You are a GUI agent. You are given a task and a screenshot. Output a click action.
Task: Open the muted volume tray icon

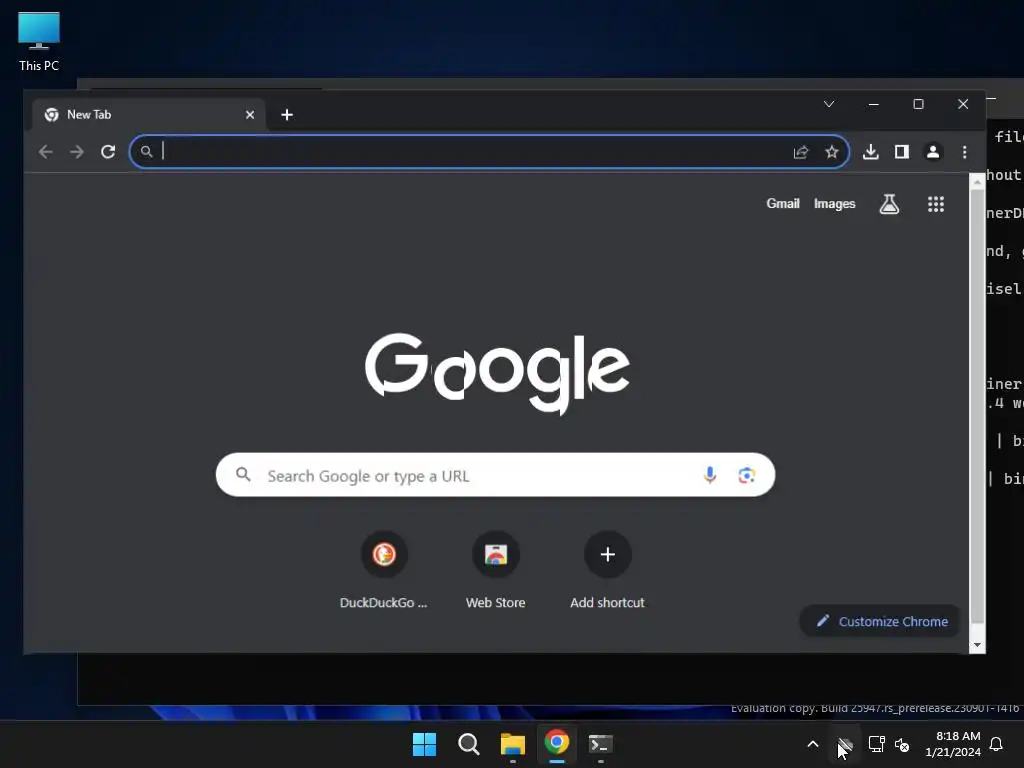pyautogui.click(x=902, y=744)
